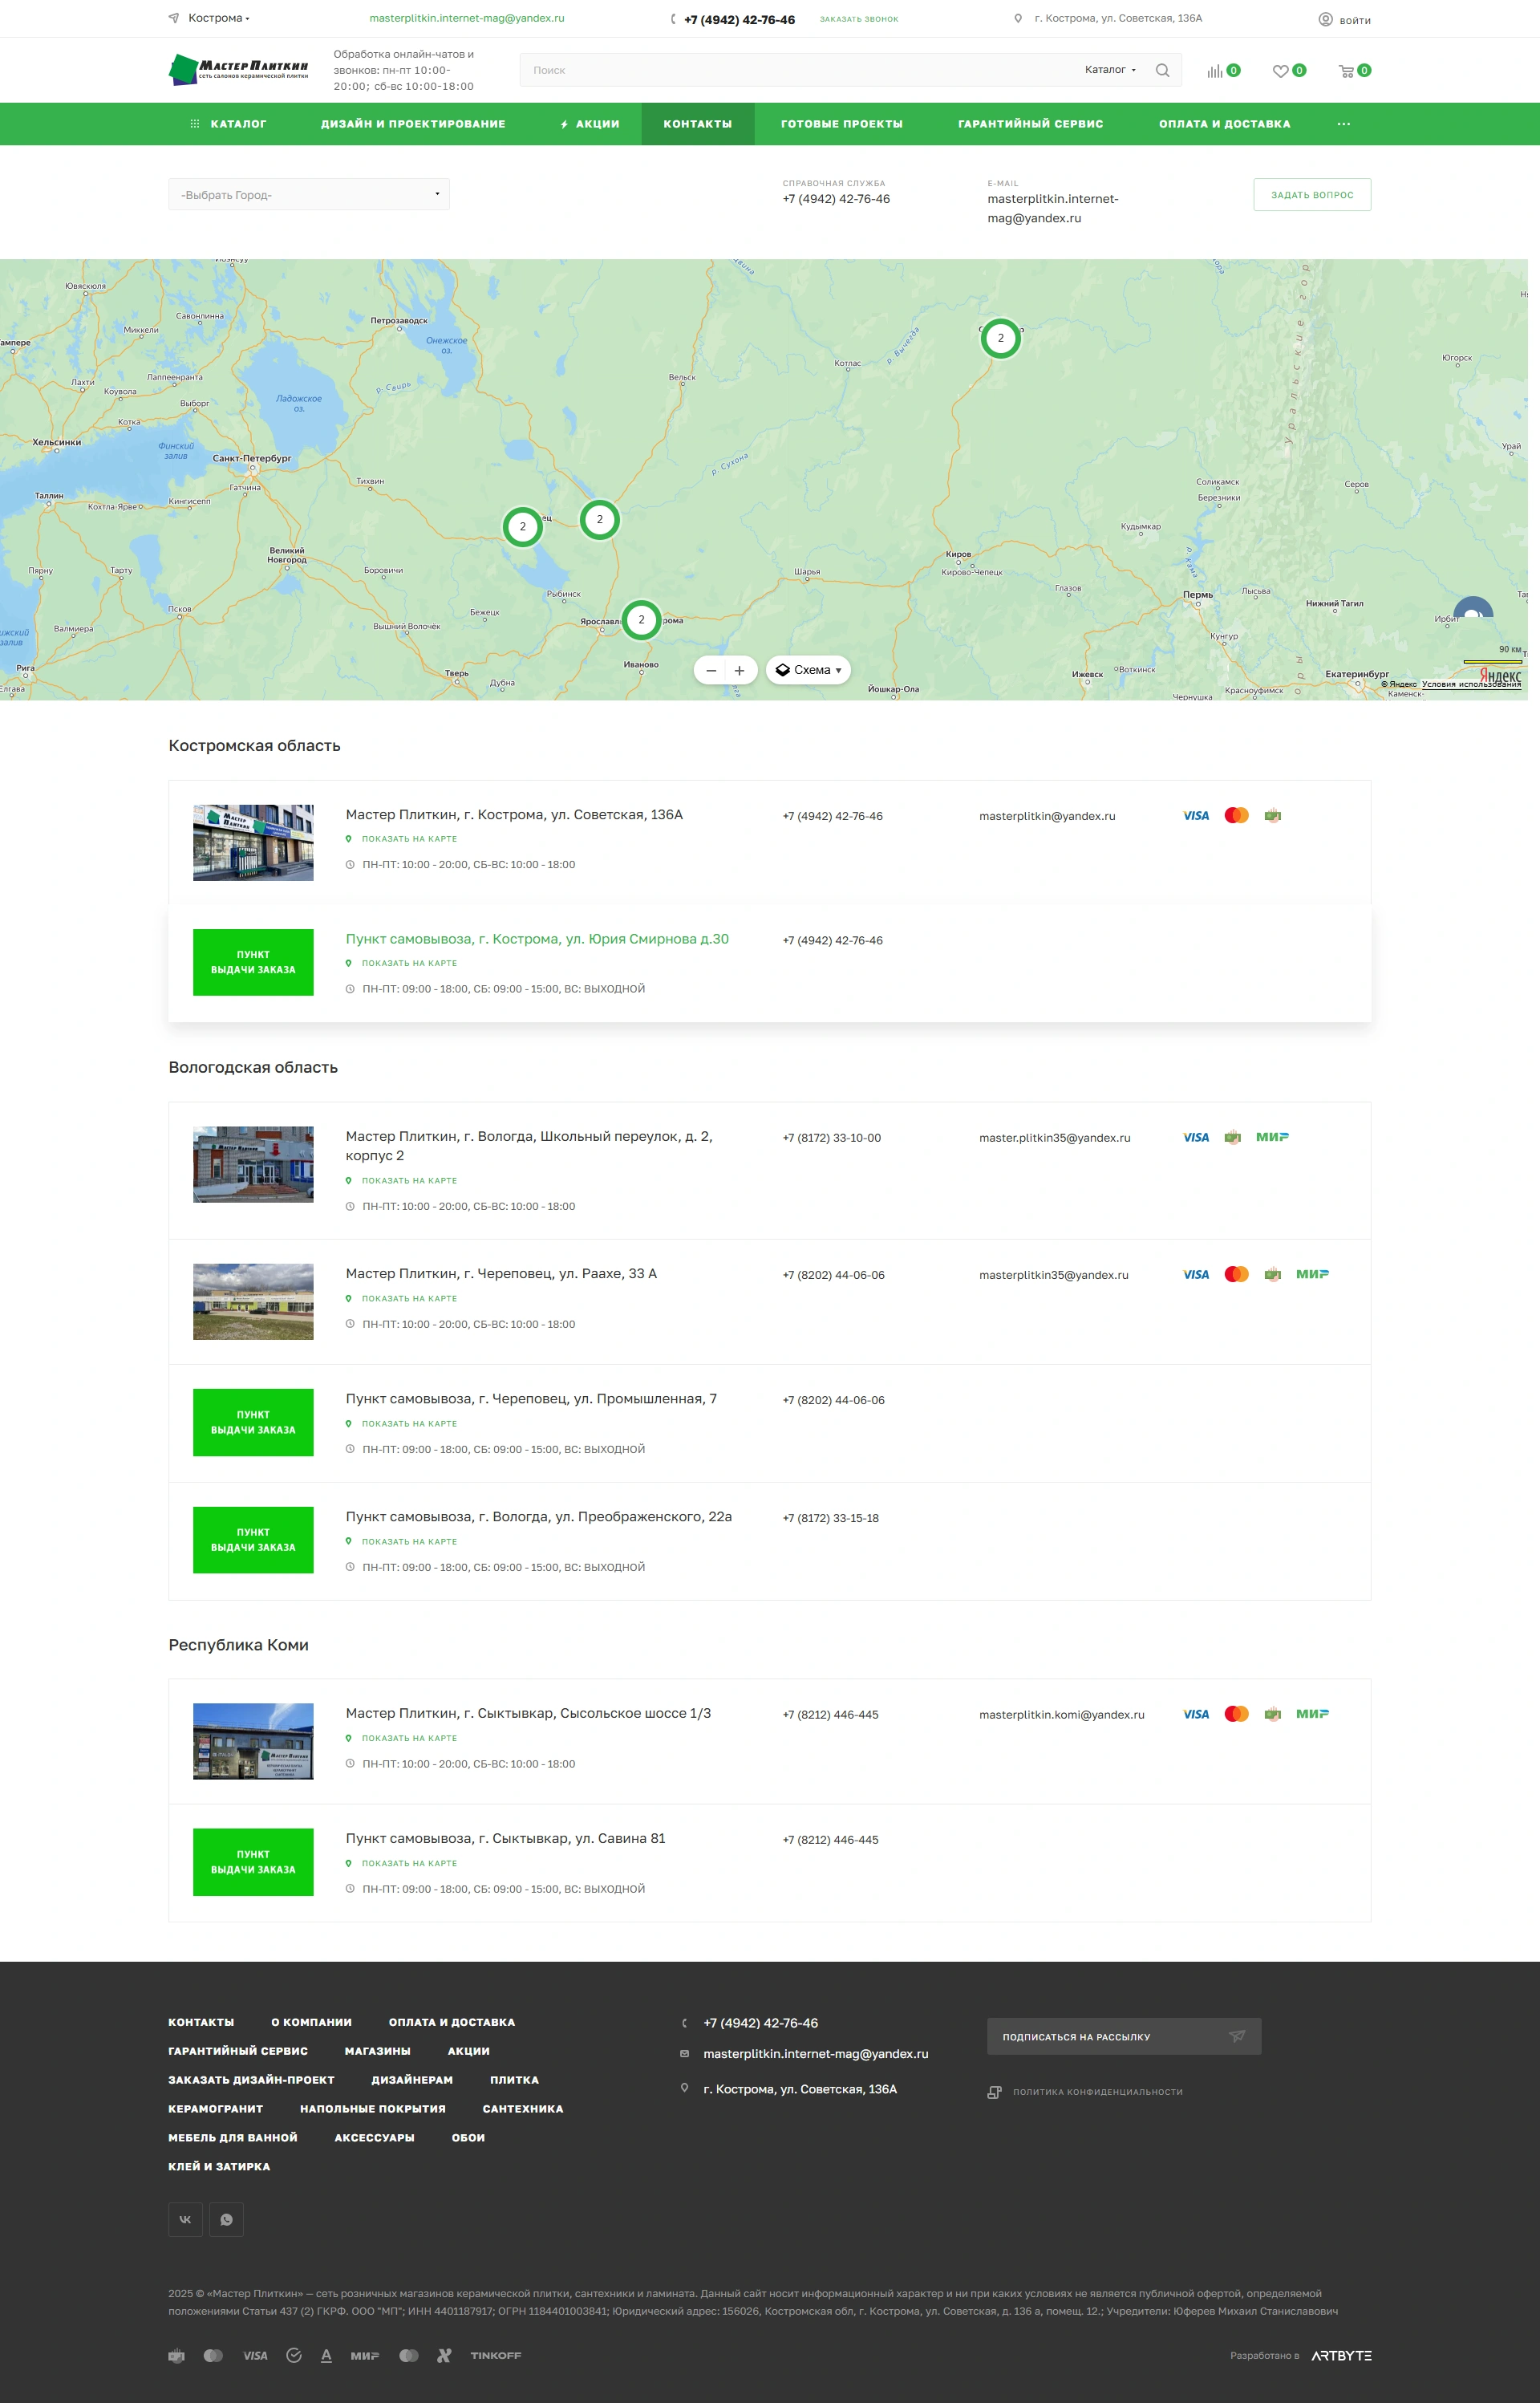Image resolution: width=1540 pixels, height=2403 pixels.
Task: Open the WhatsApp icon in footer
Action: (226, 2219)
